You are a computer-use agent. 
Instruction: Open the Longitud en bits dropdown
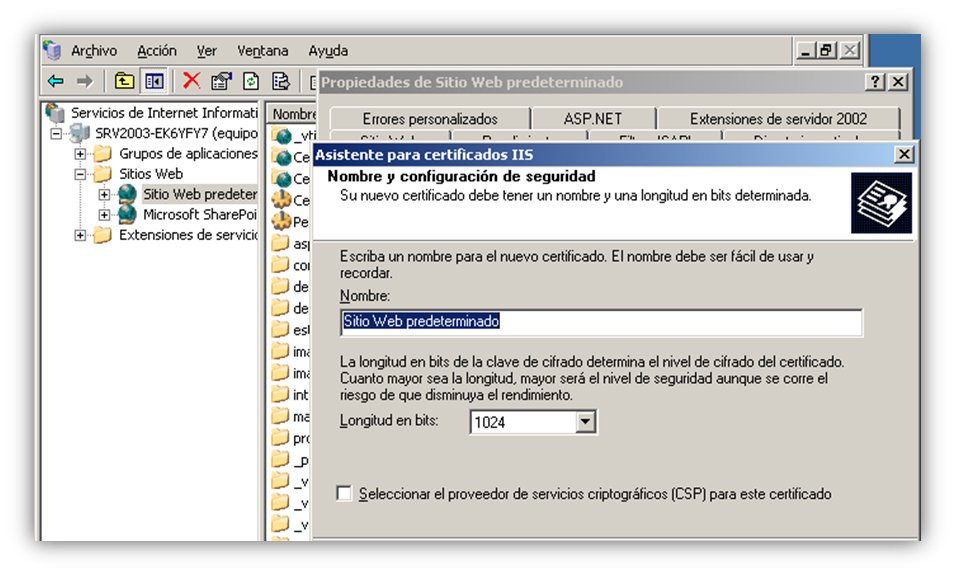[585, 422]
